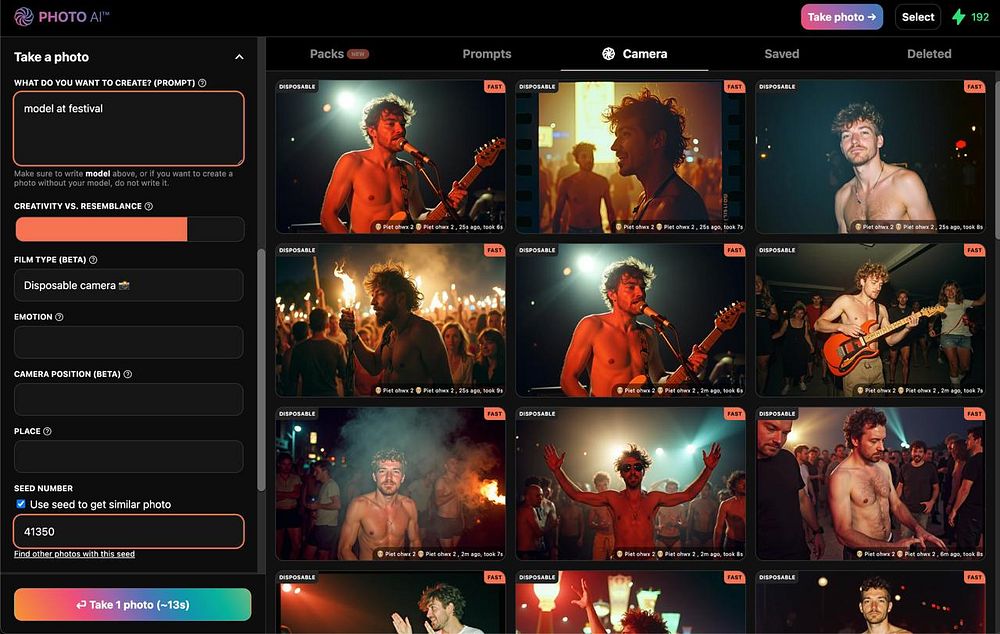Screen dimensions: 1000x634
Task: Click FAST badge on filmstrip profile photo
Action: tap(734, 87)
